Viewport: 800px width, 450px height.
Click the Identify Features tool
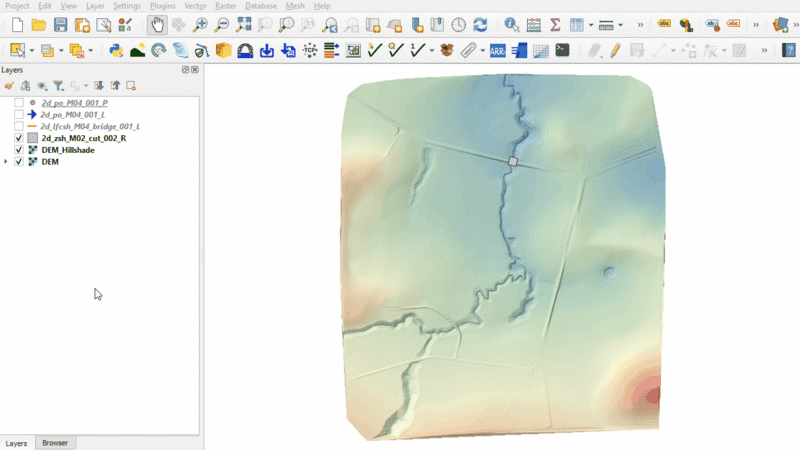512,25
